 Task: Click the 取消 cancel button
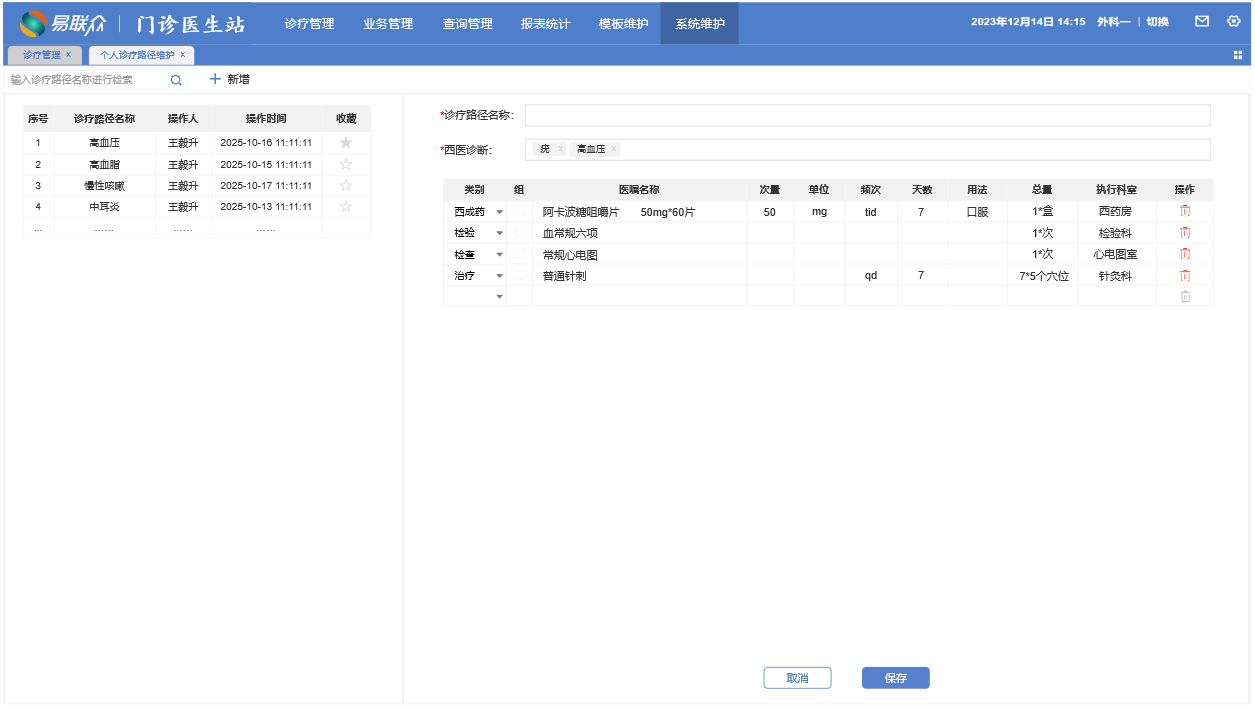coord(797,678)
